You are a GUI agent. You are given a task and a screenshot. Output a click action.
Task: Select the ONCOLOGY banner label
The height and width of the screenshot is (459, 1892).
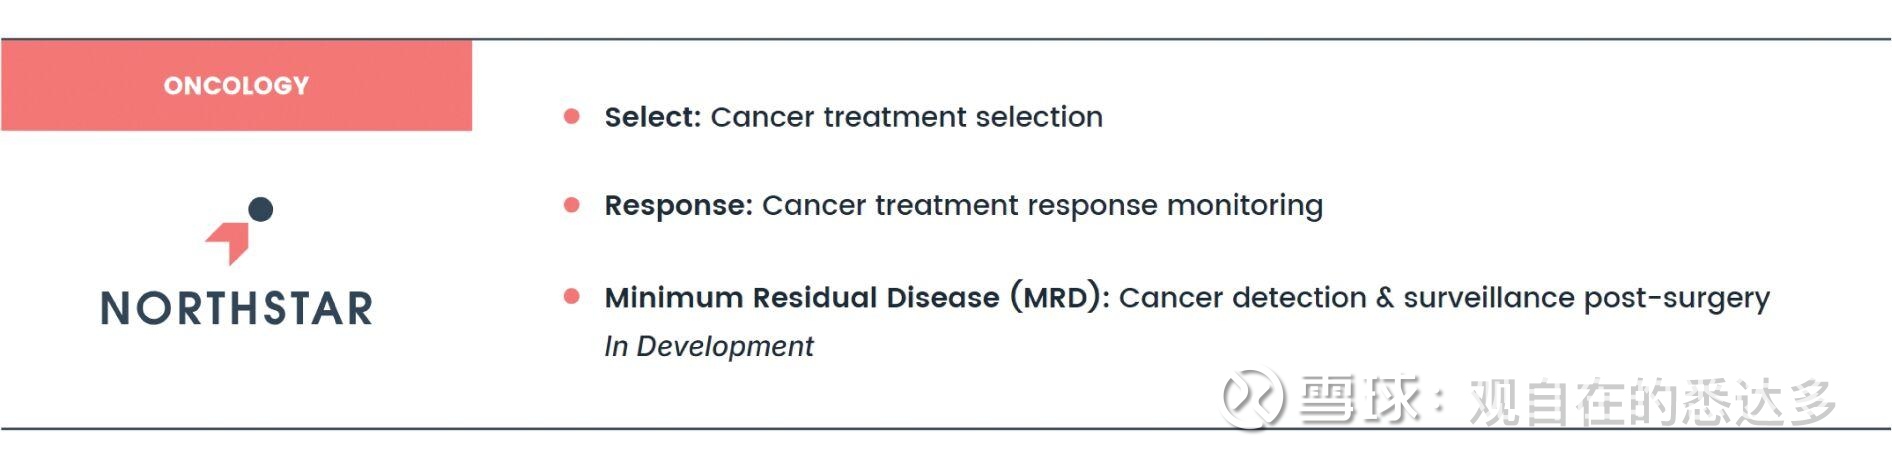[x=236, y=86]
